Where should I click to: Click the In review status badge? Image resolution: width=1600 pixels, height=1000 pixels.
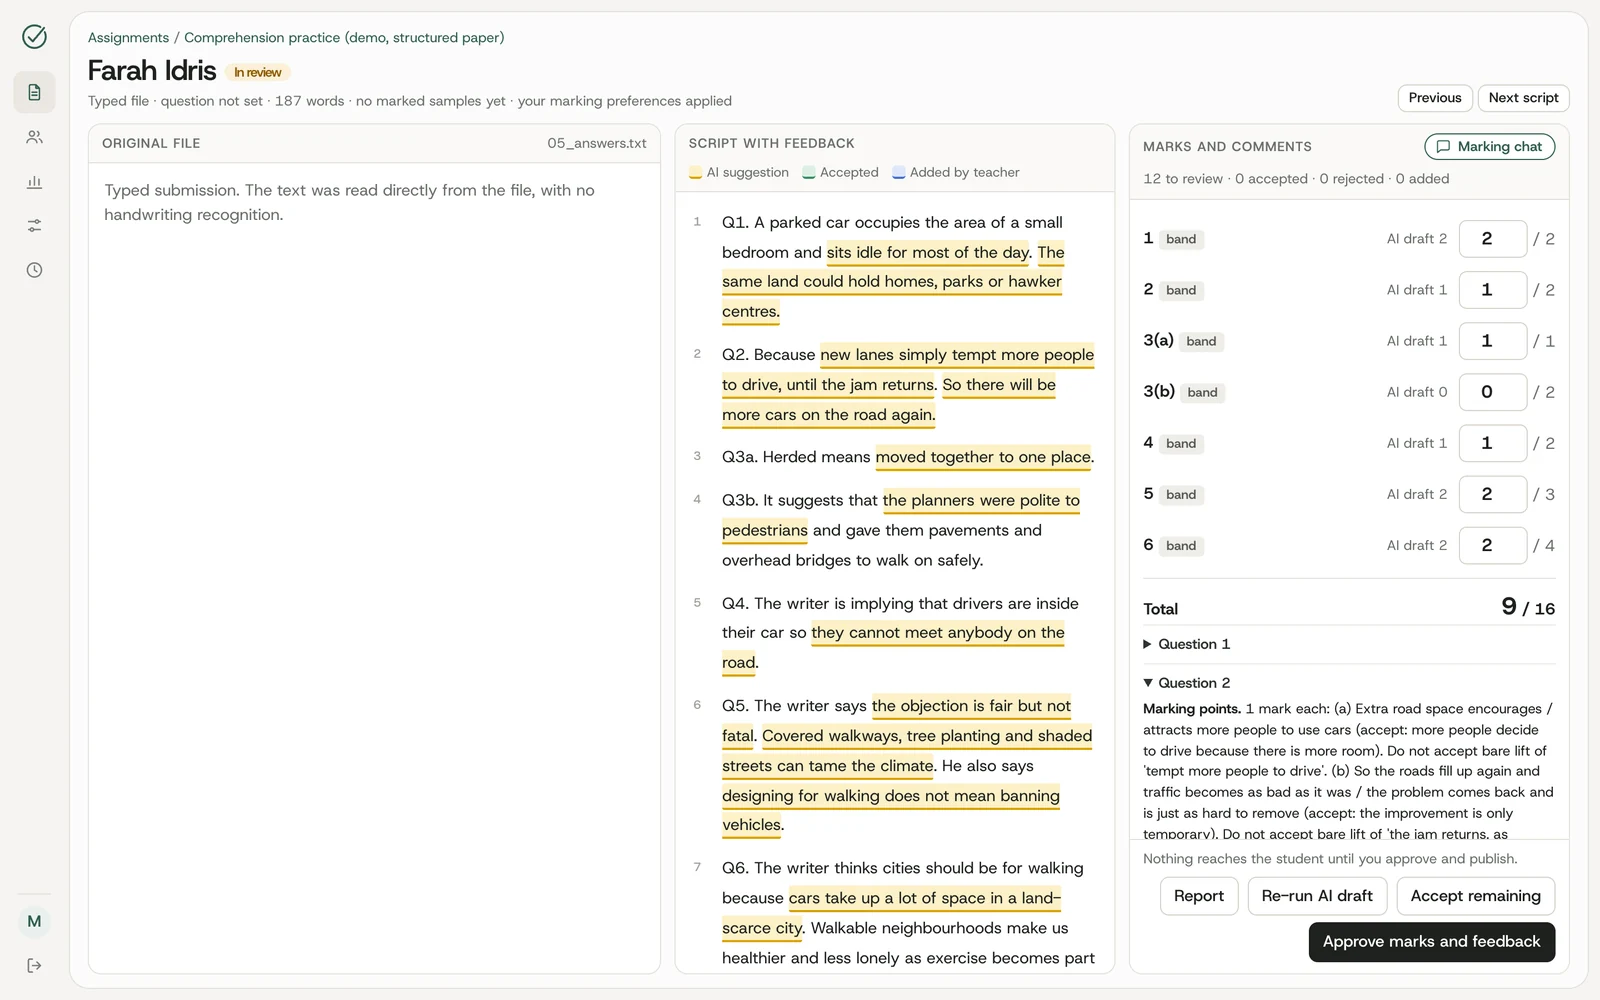[258, 72]
